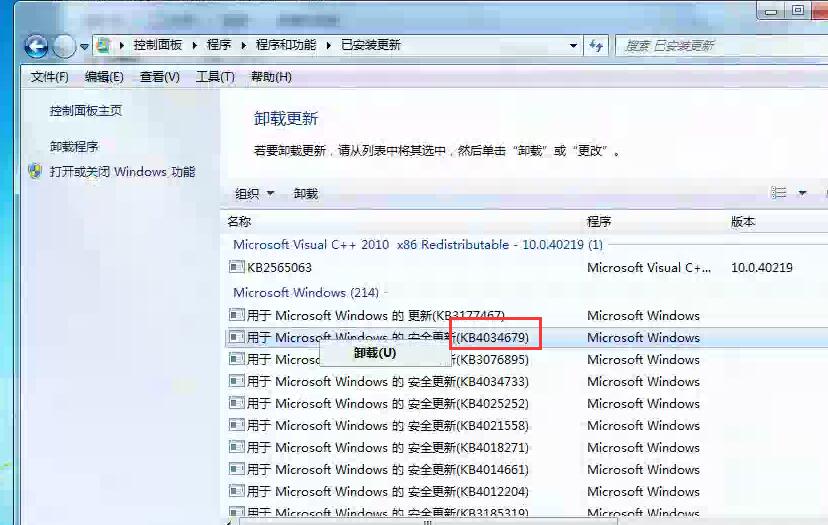Click the icon of the KB3076895 row
This screenshot has height=525, width=828.
[x=237, y=359]
